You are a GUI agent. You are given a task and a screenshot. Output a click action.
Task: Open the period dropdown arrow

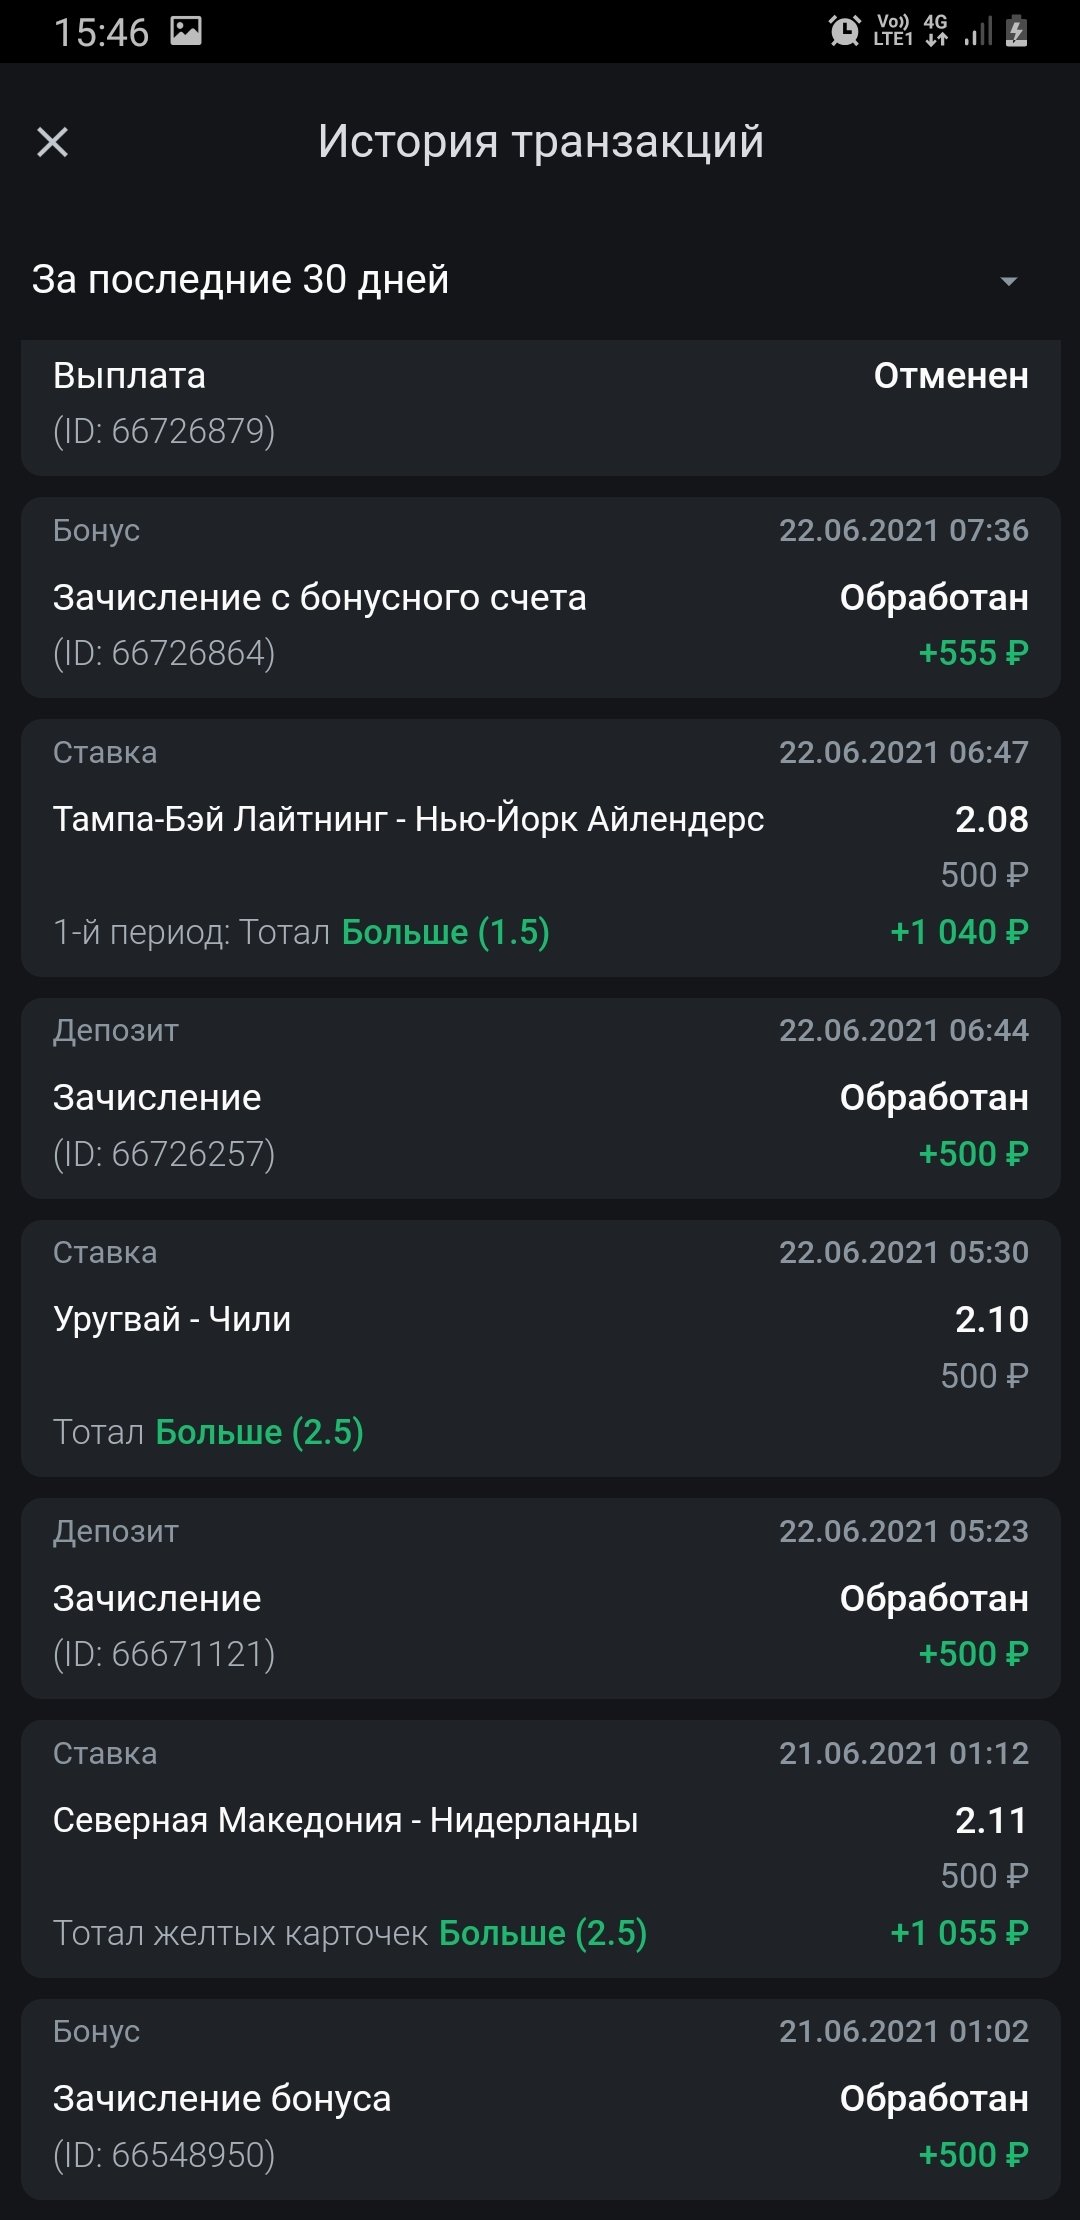pyautogui.click(x=1009, y=281)
